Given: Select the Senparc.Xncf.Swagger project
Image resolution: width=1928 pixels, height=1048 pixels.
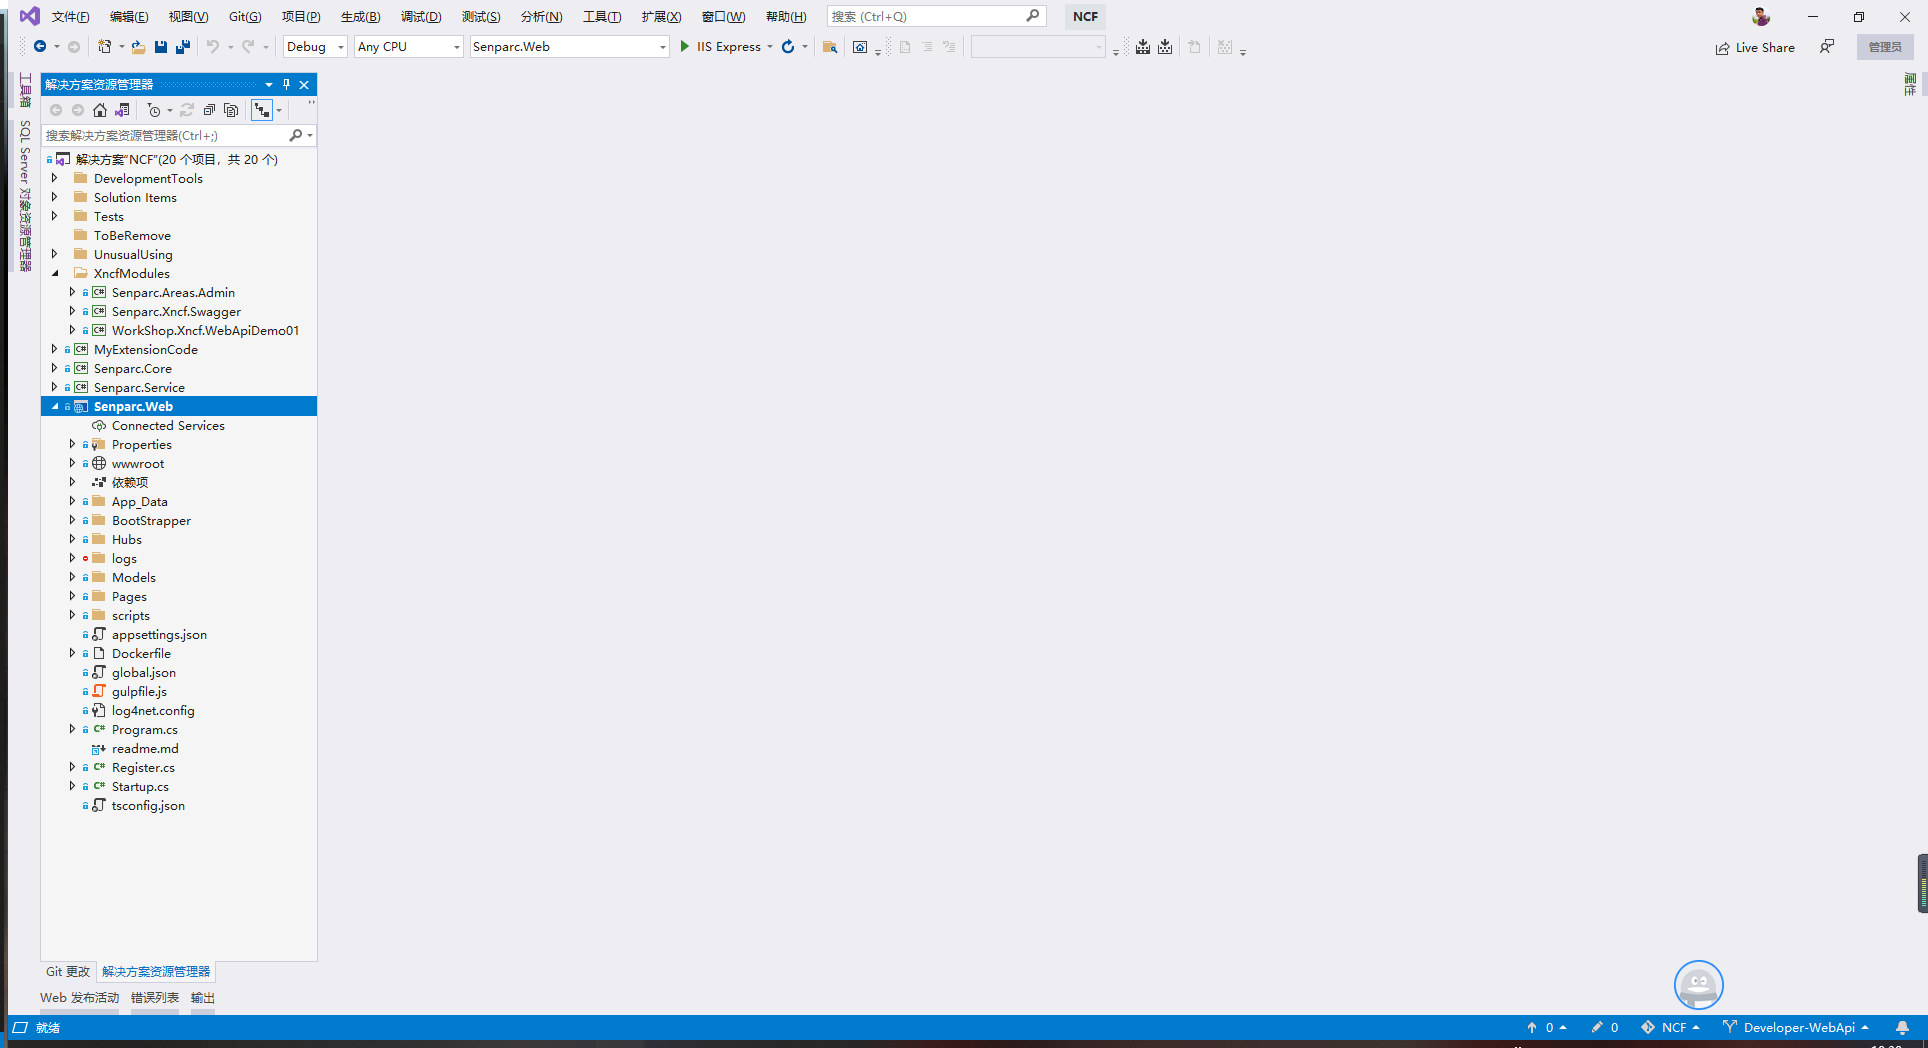Looking at the screenshot, I should click(176, 311).
